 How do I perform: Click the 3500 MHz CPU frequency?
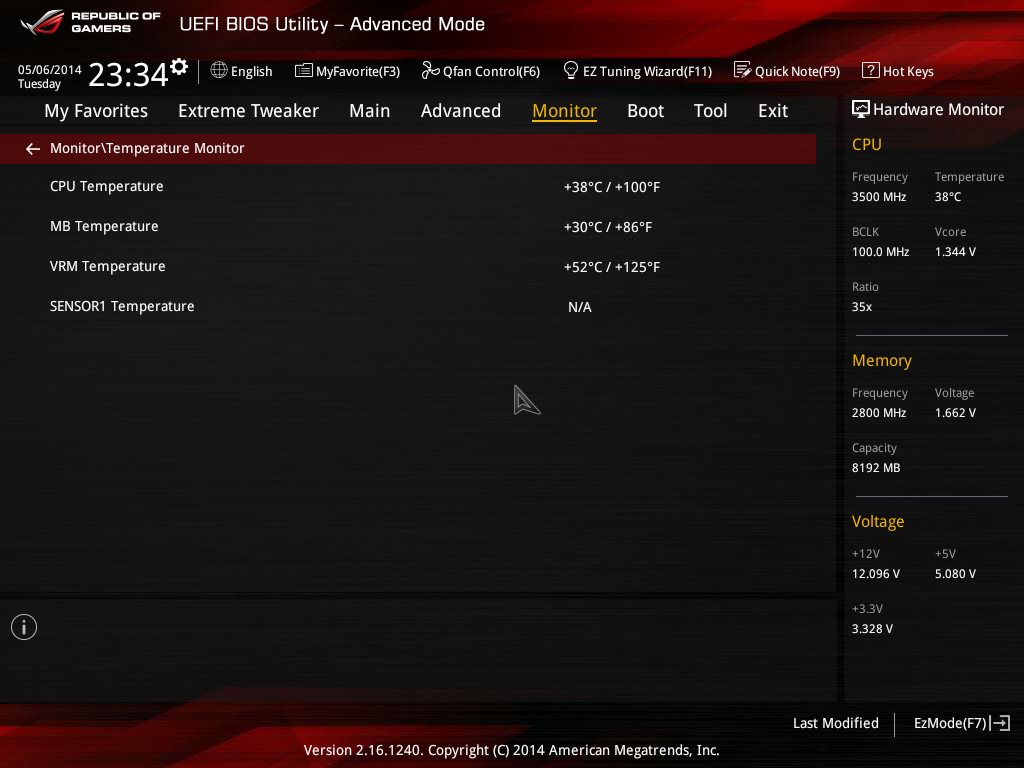[x=879, y=197]
